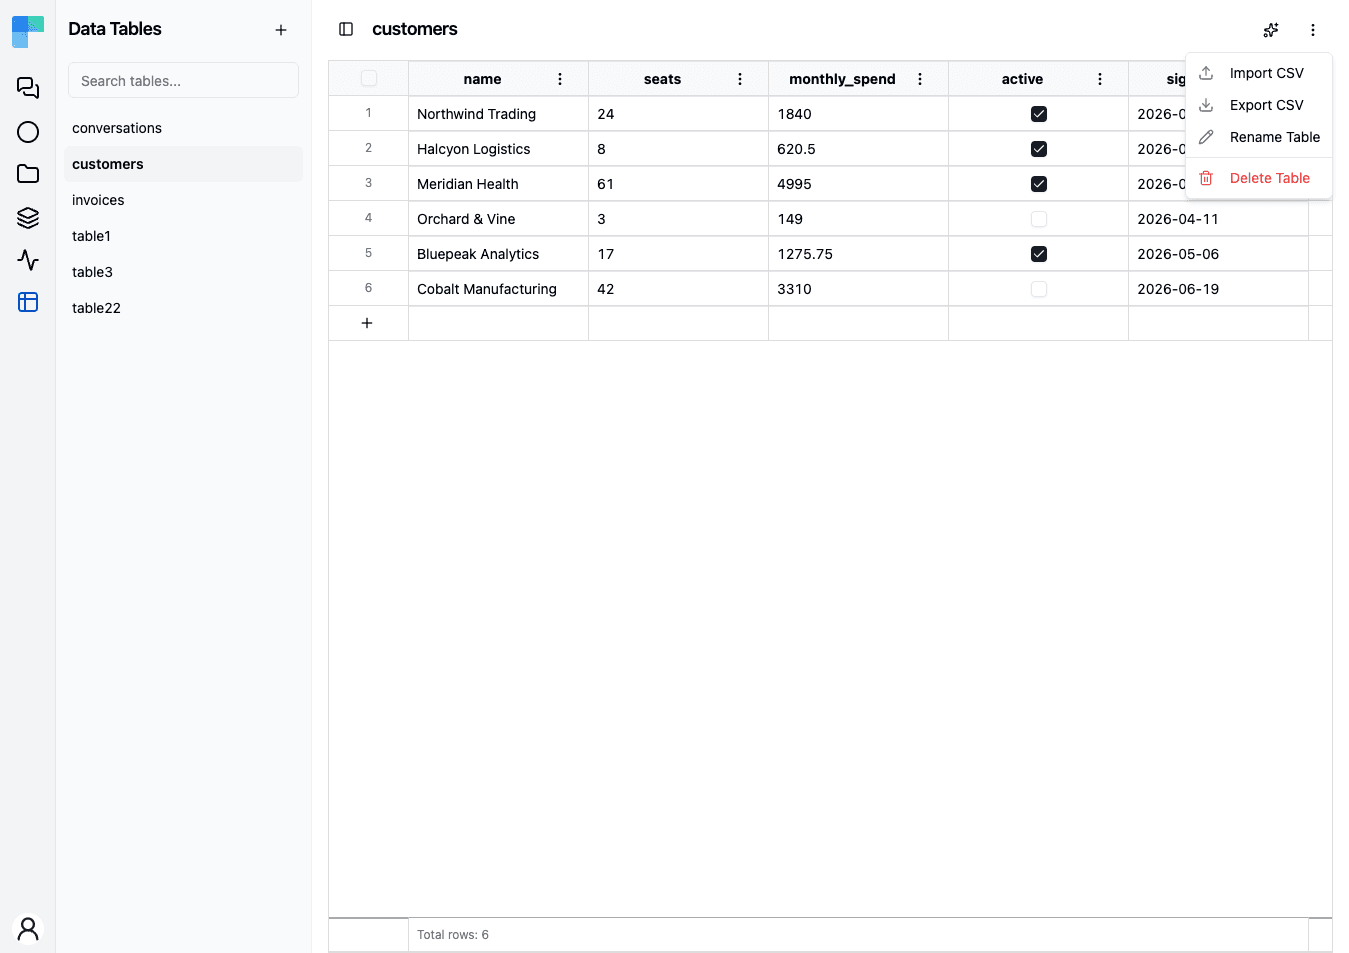Click the circle icon in left sidebar
The width and height of the screenshot is (1349, 953).
click(x=28, y=132)
